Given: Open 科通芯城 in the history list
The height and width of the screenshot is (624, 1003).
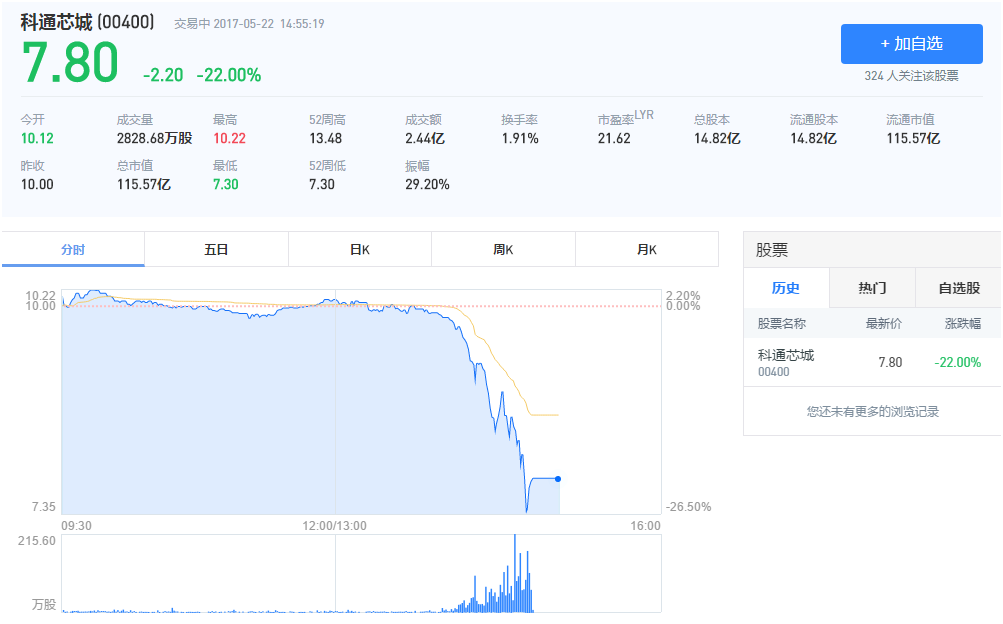Looking at the screenshot, I should point(786,356).
